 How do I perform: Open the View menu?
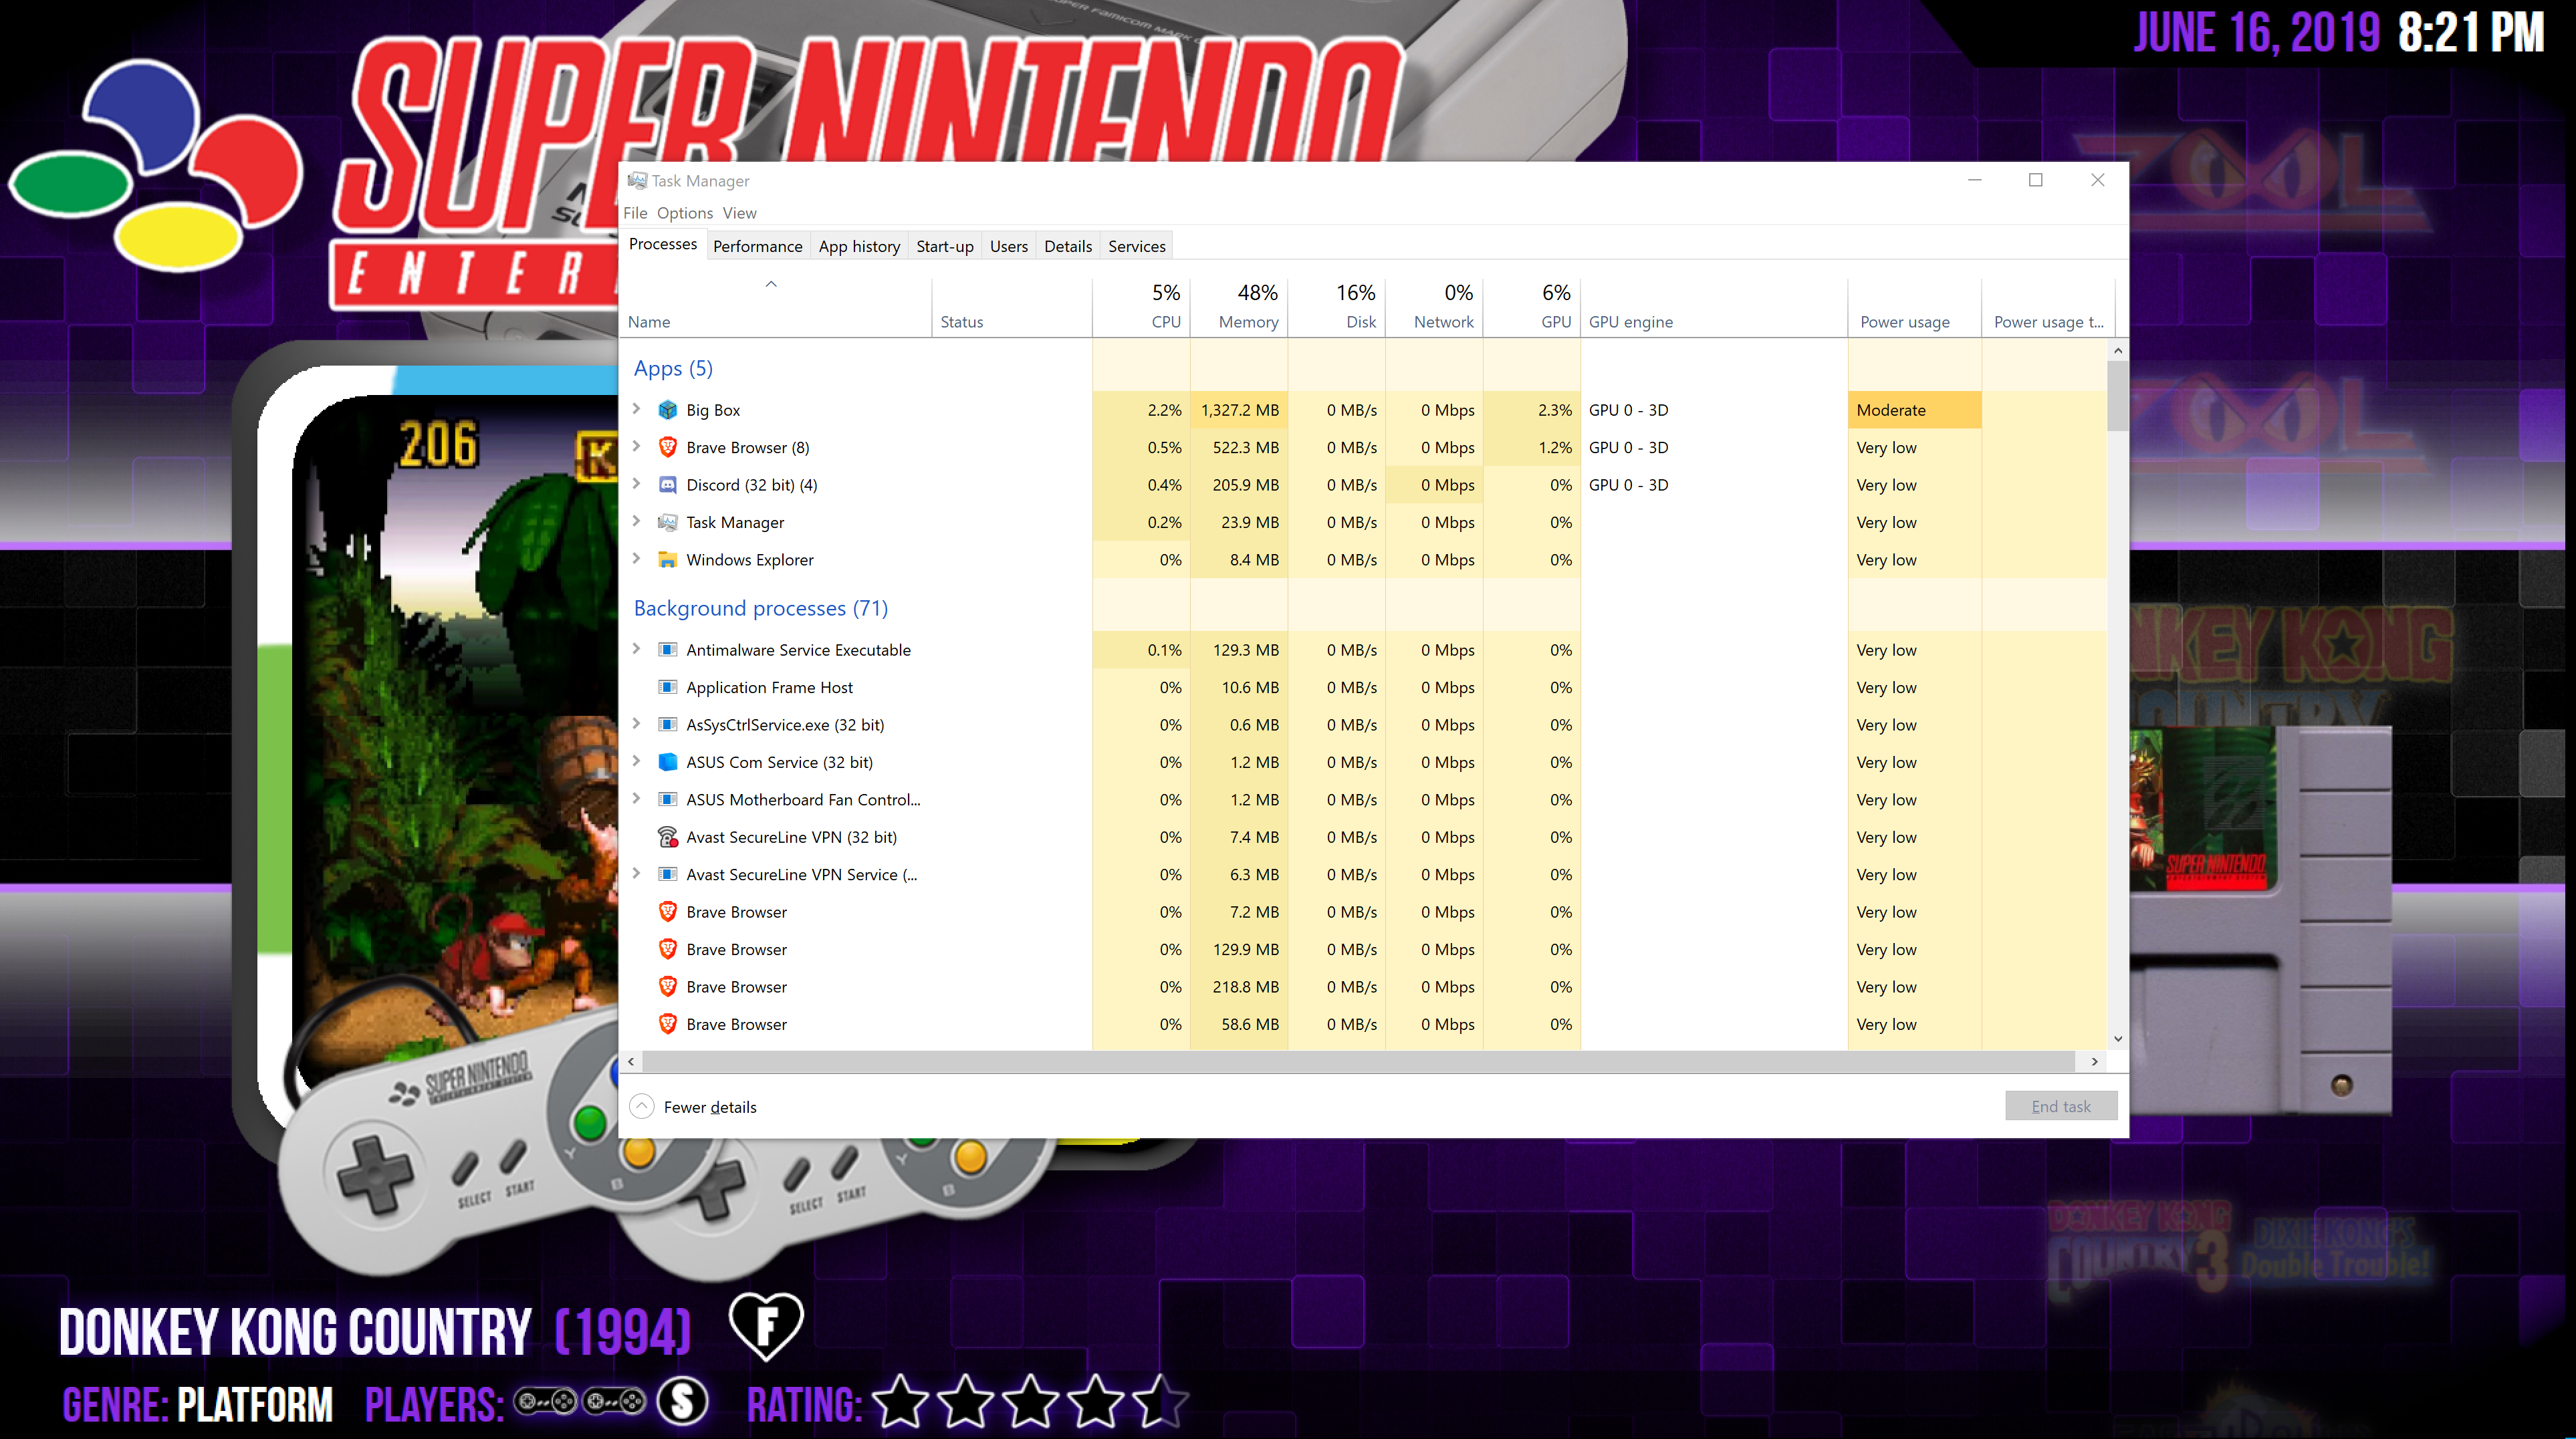click(740, 213)
